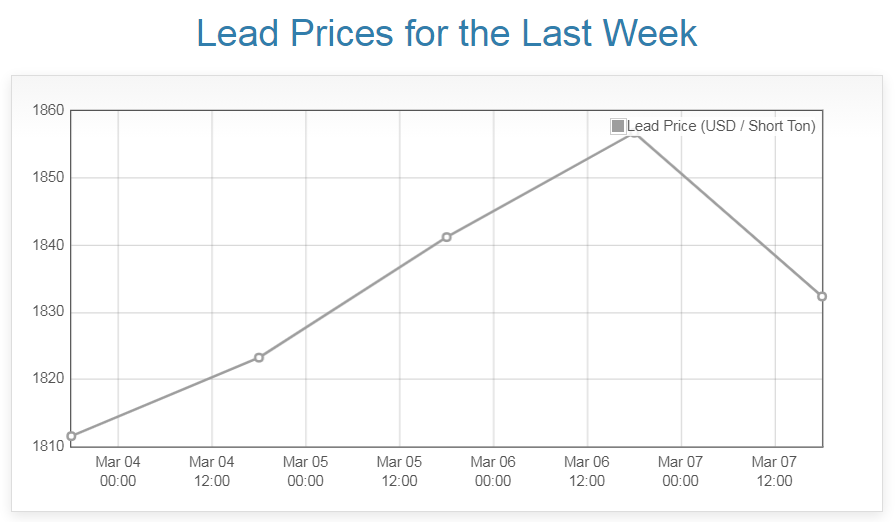Click the "Mar 06 12:00" x-axis label
Viewport: 895px width, 522px height.
coord(587,471)
